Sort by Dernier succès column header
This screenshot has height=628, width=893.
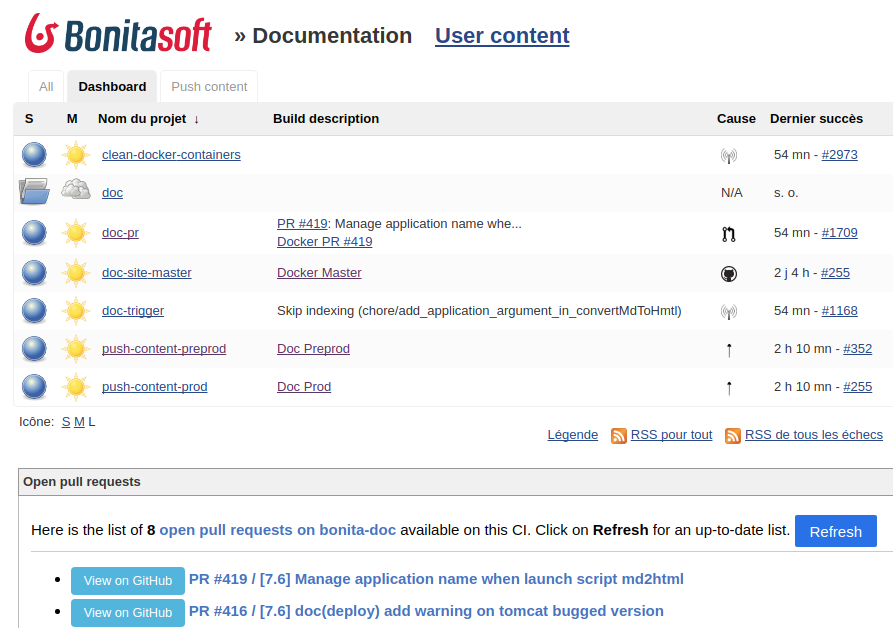[816, 118]
